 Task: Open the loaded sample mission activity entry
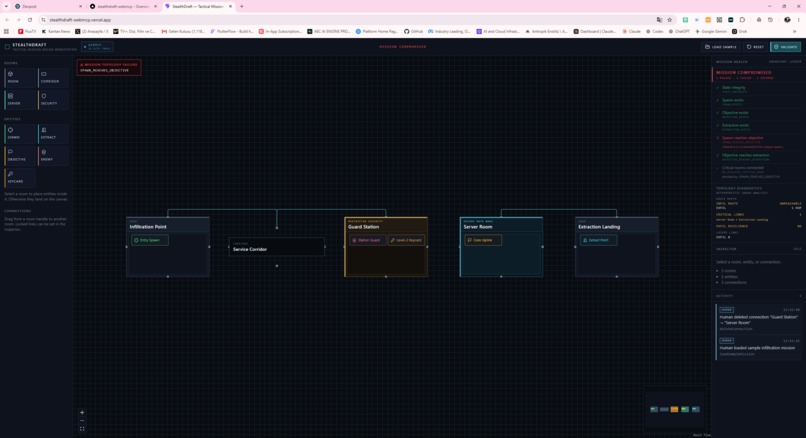[x=759, y=347]
